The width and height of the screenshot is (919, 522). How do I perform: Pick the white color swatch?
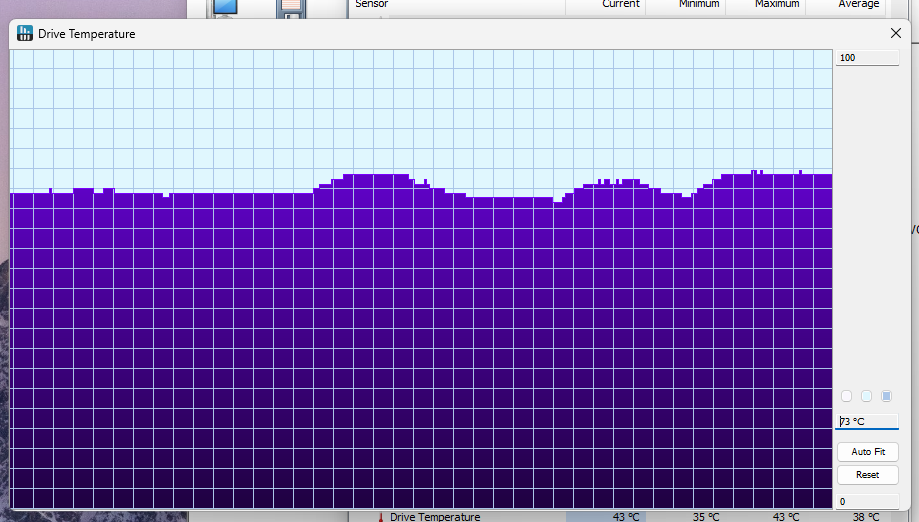tap(846, 396)
